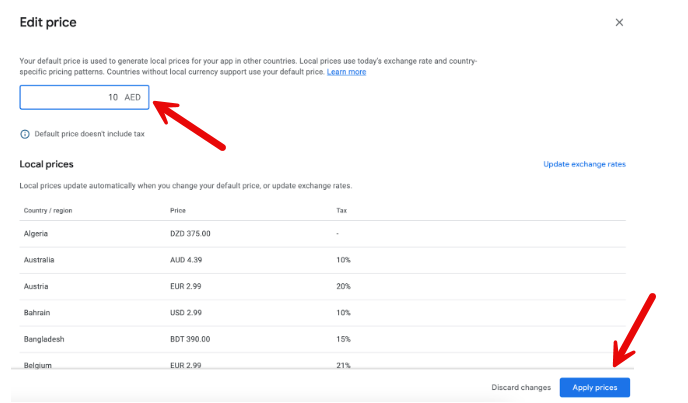Close the Edit price dialog
Image resolution: width=688 pixels, height=403 pixels.
[x=619, y=22]
